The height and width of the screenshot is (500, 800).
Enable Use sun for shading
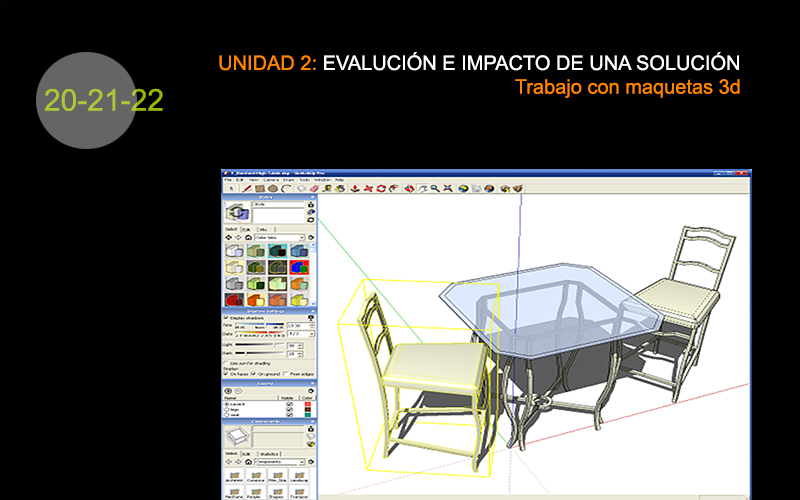tap(226, 361)
